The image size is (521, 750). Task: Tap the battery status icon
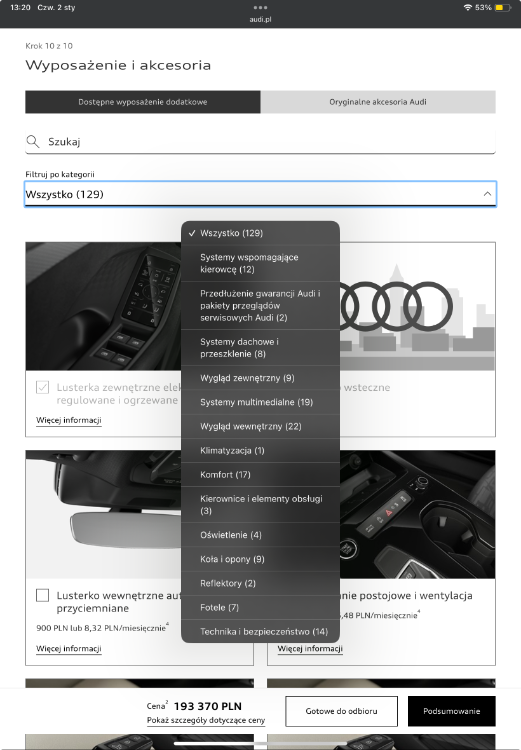(x=502, y=8)
